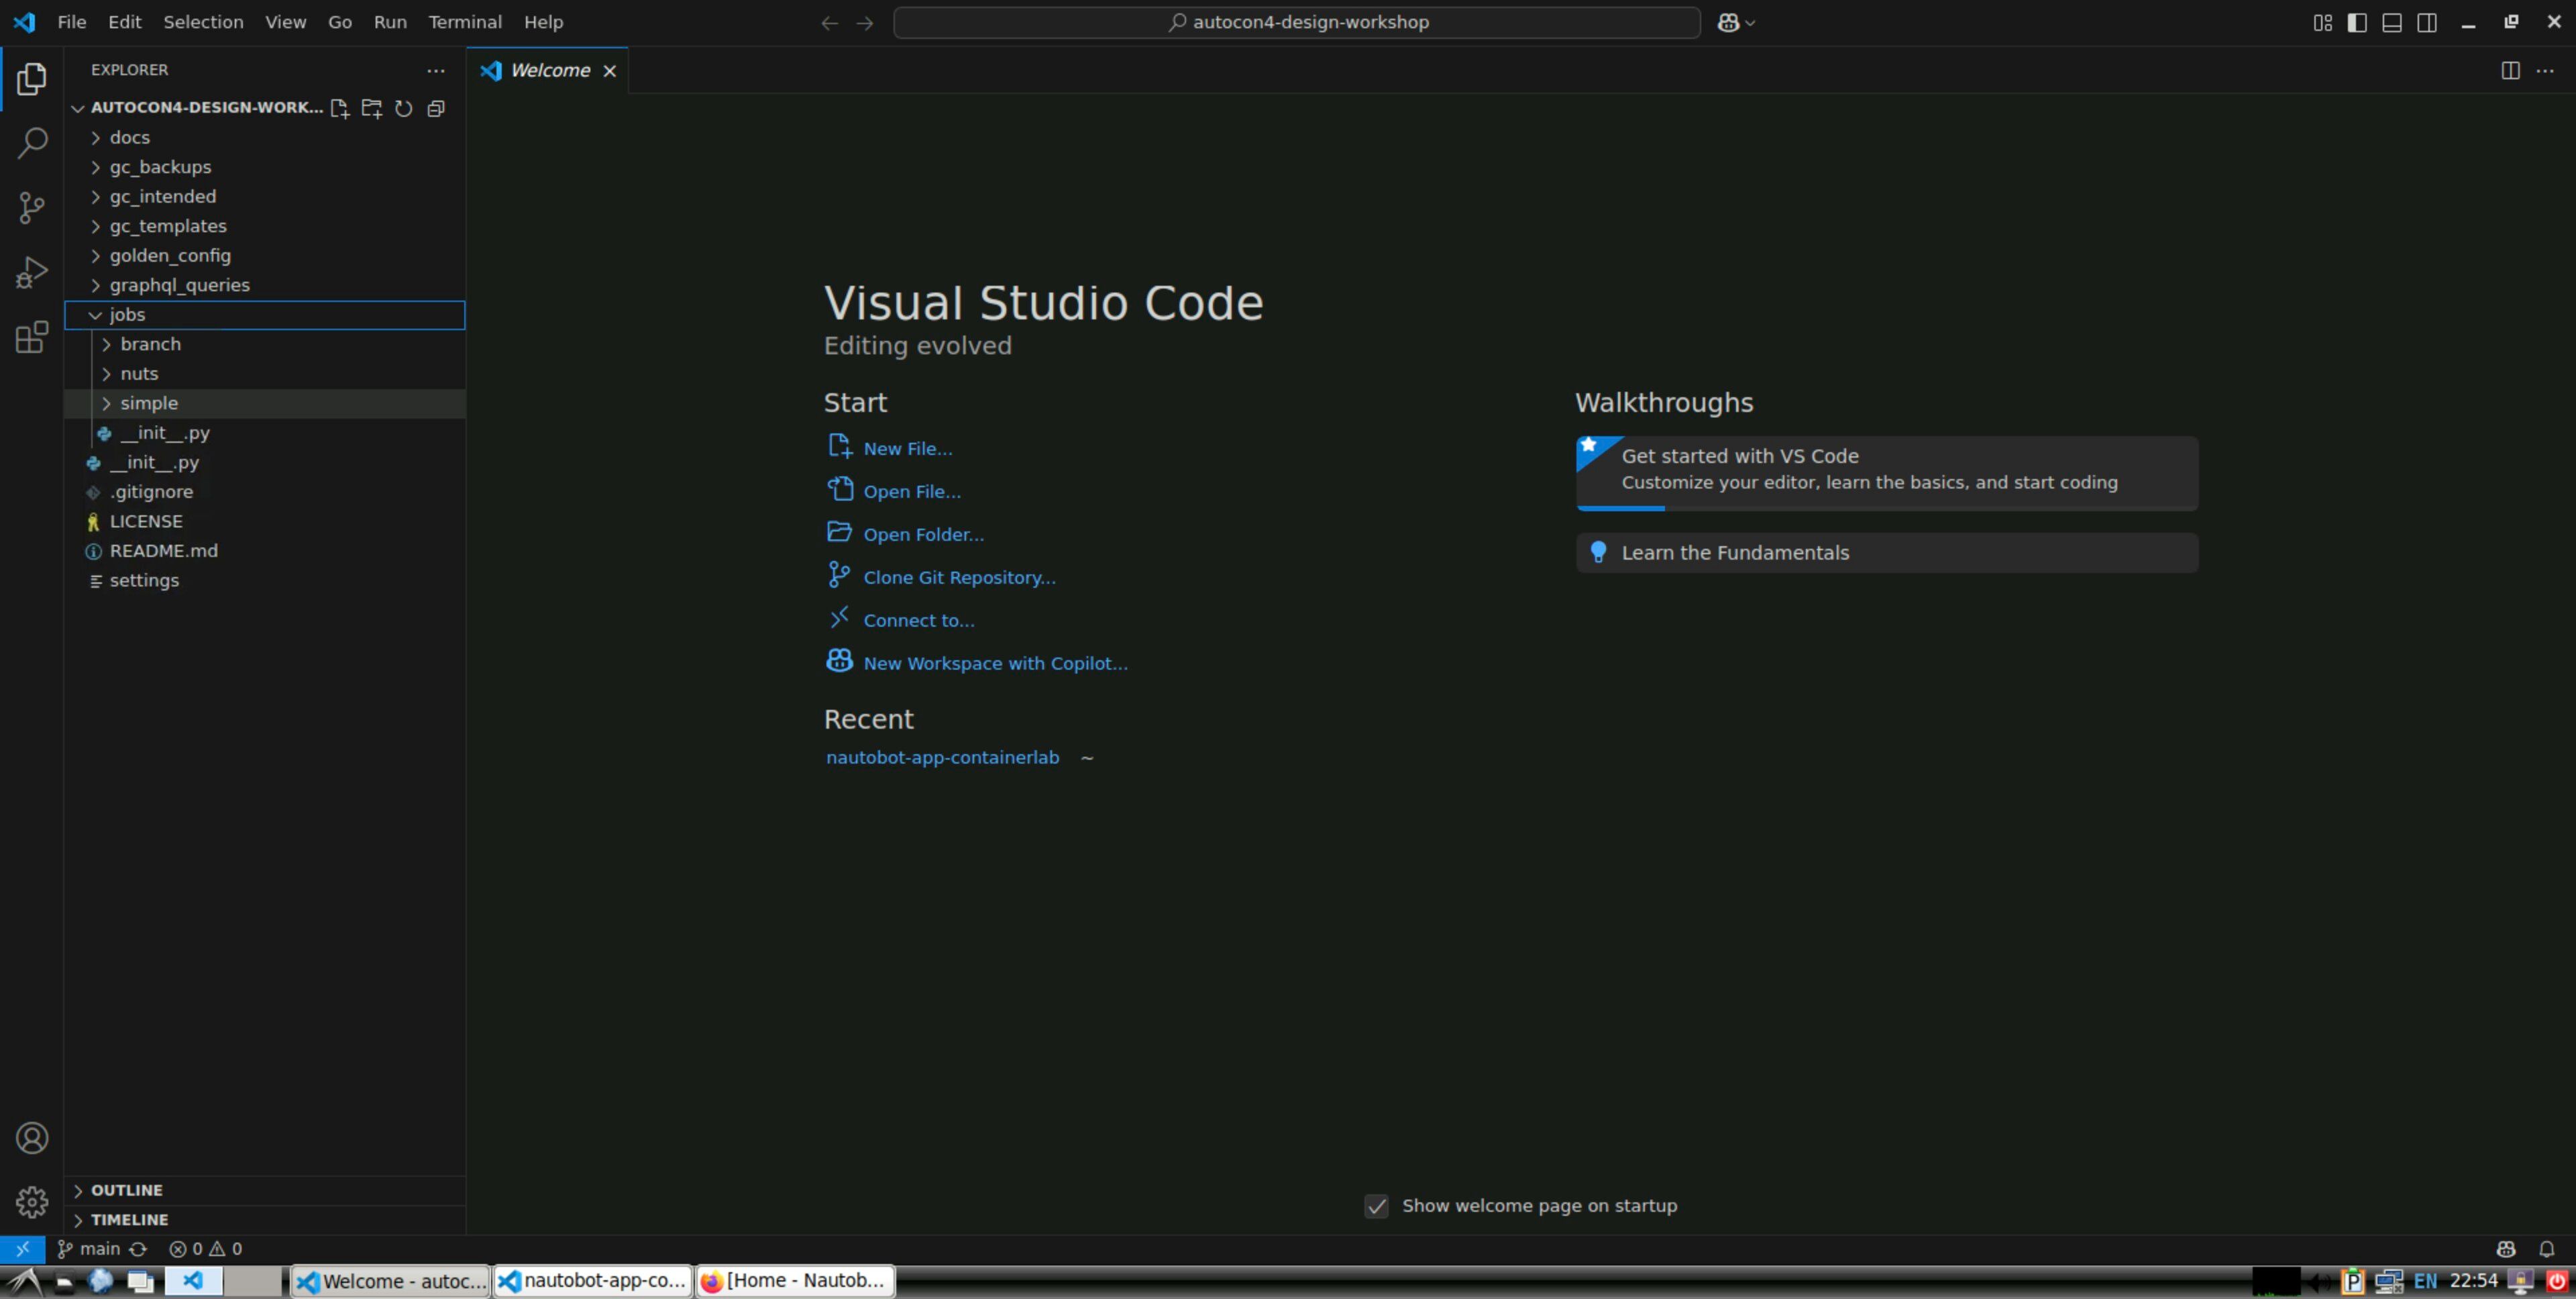Toggle the primary side bar visibility
This screenshot has height=1299, width=2576.
tap(2356, 22)
